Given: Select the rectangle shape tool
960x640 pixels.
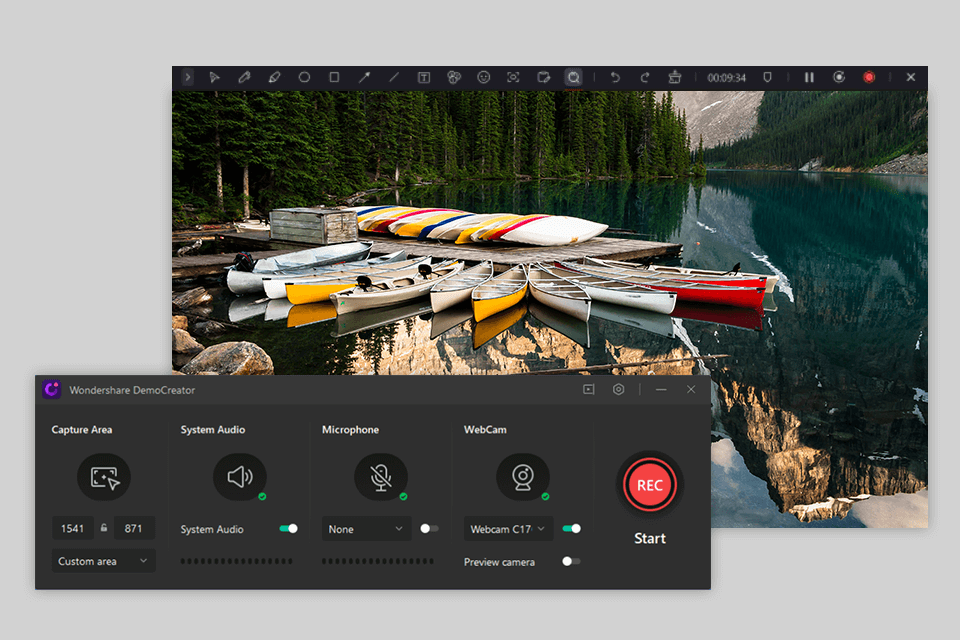Looking at the screenshot, I should pos(334,78).
